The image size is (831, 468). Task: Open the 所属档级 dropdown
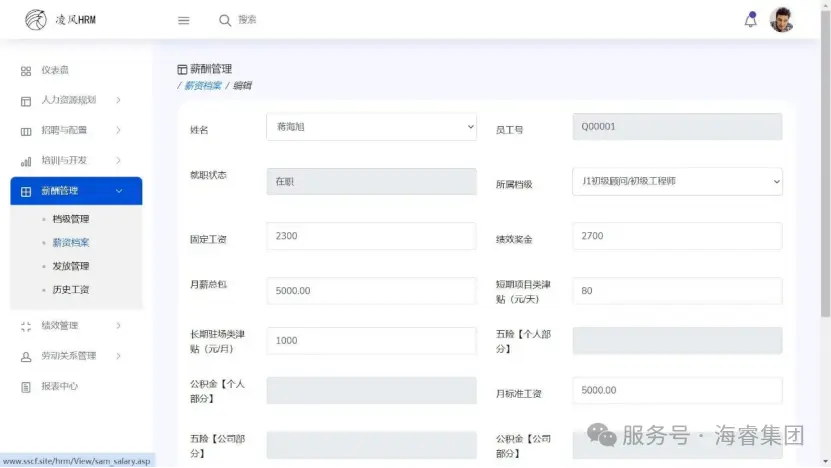[677, 182]
